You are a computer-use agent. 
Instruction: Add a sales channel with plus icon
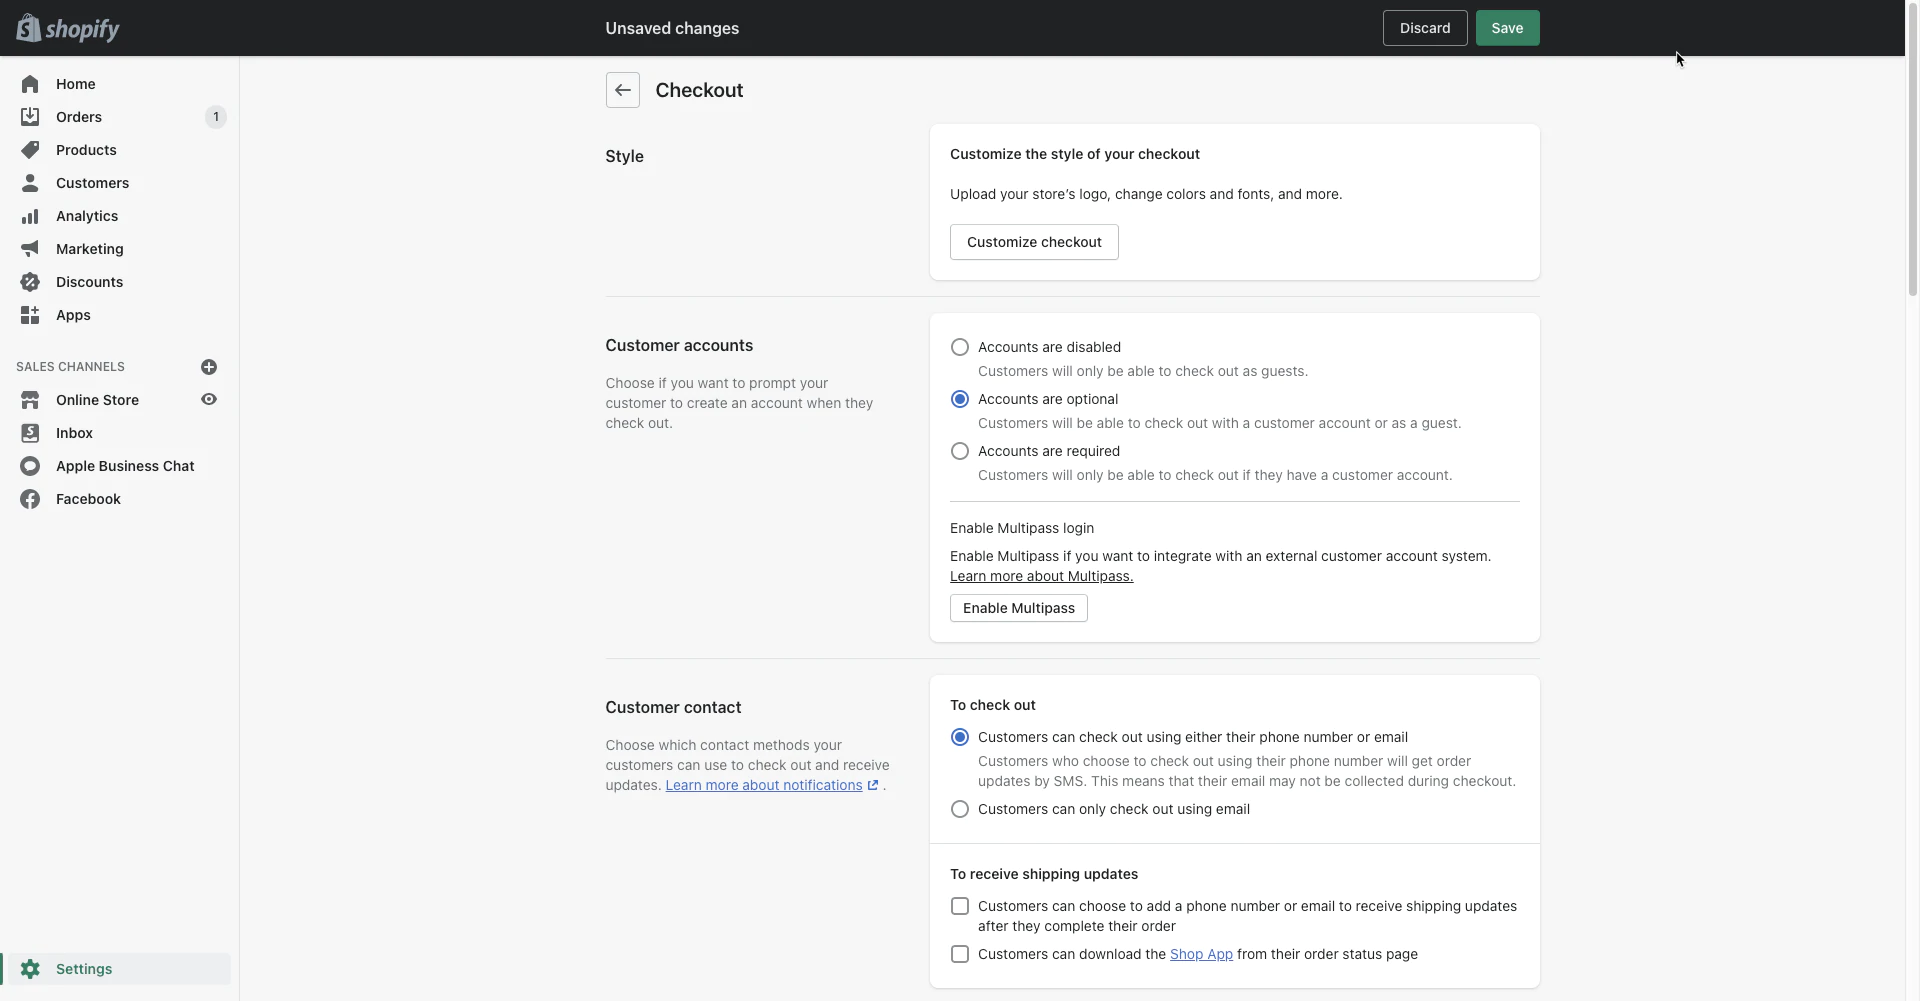(209, 367)
